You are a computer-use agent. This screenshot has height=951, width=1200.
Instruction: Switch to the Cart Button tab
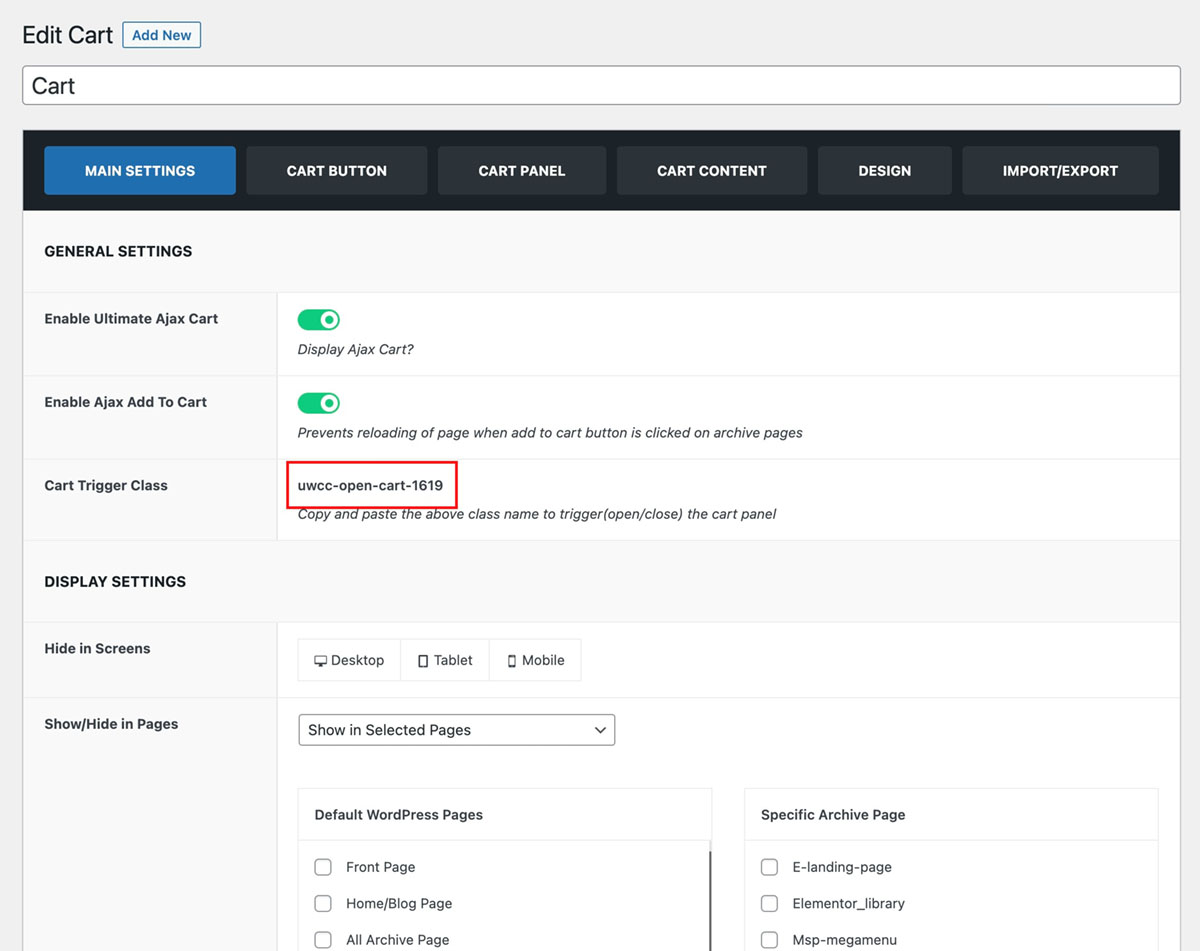coord(336,171)
